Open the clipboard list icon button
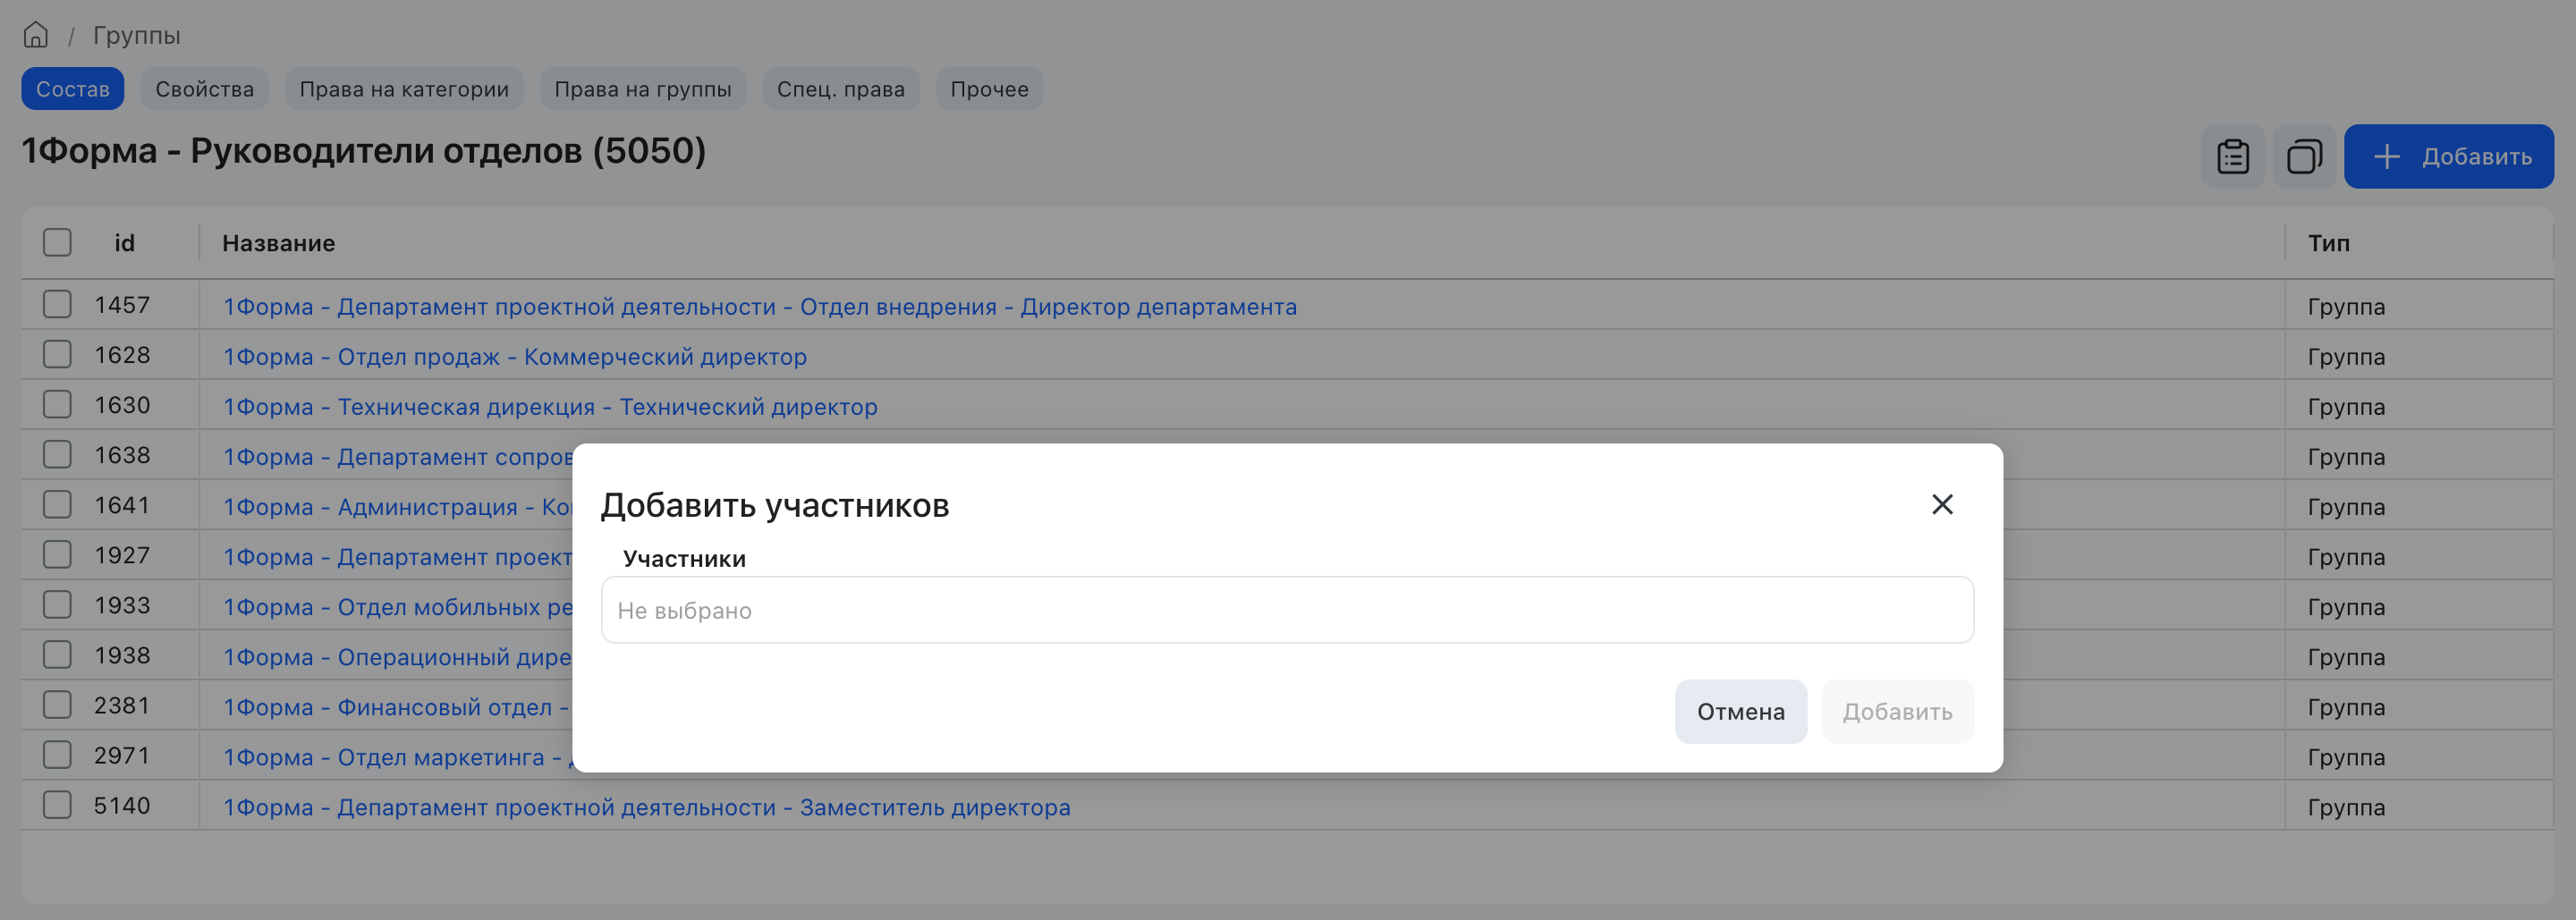 [2233, 157]
